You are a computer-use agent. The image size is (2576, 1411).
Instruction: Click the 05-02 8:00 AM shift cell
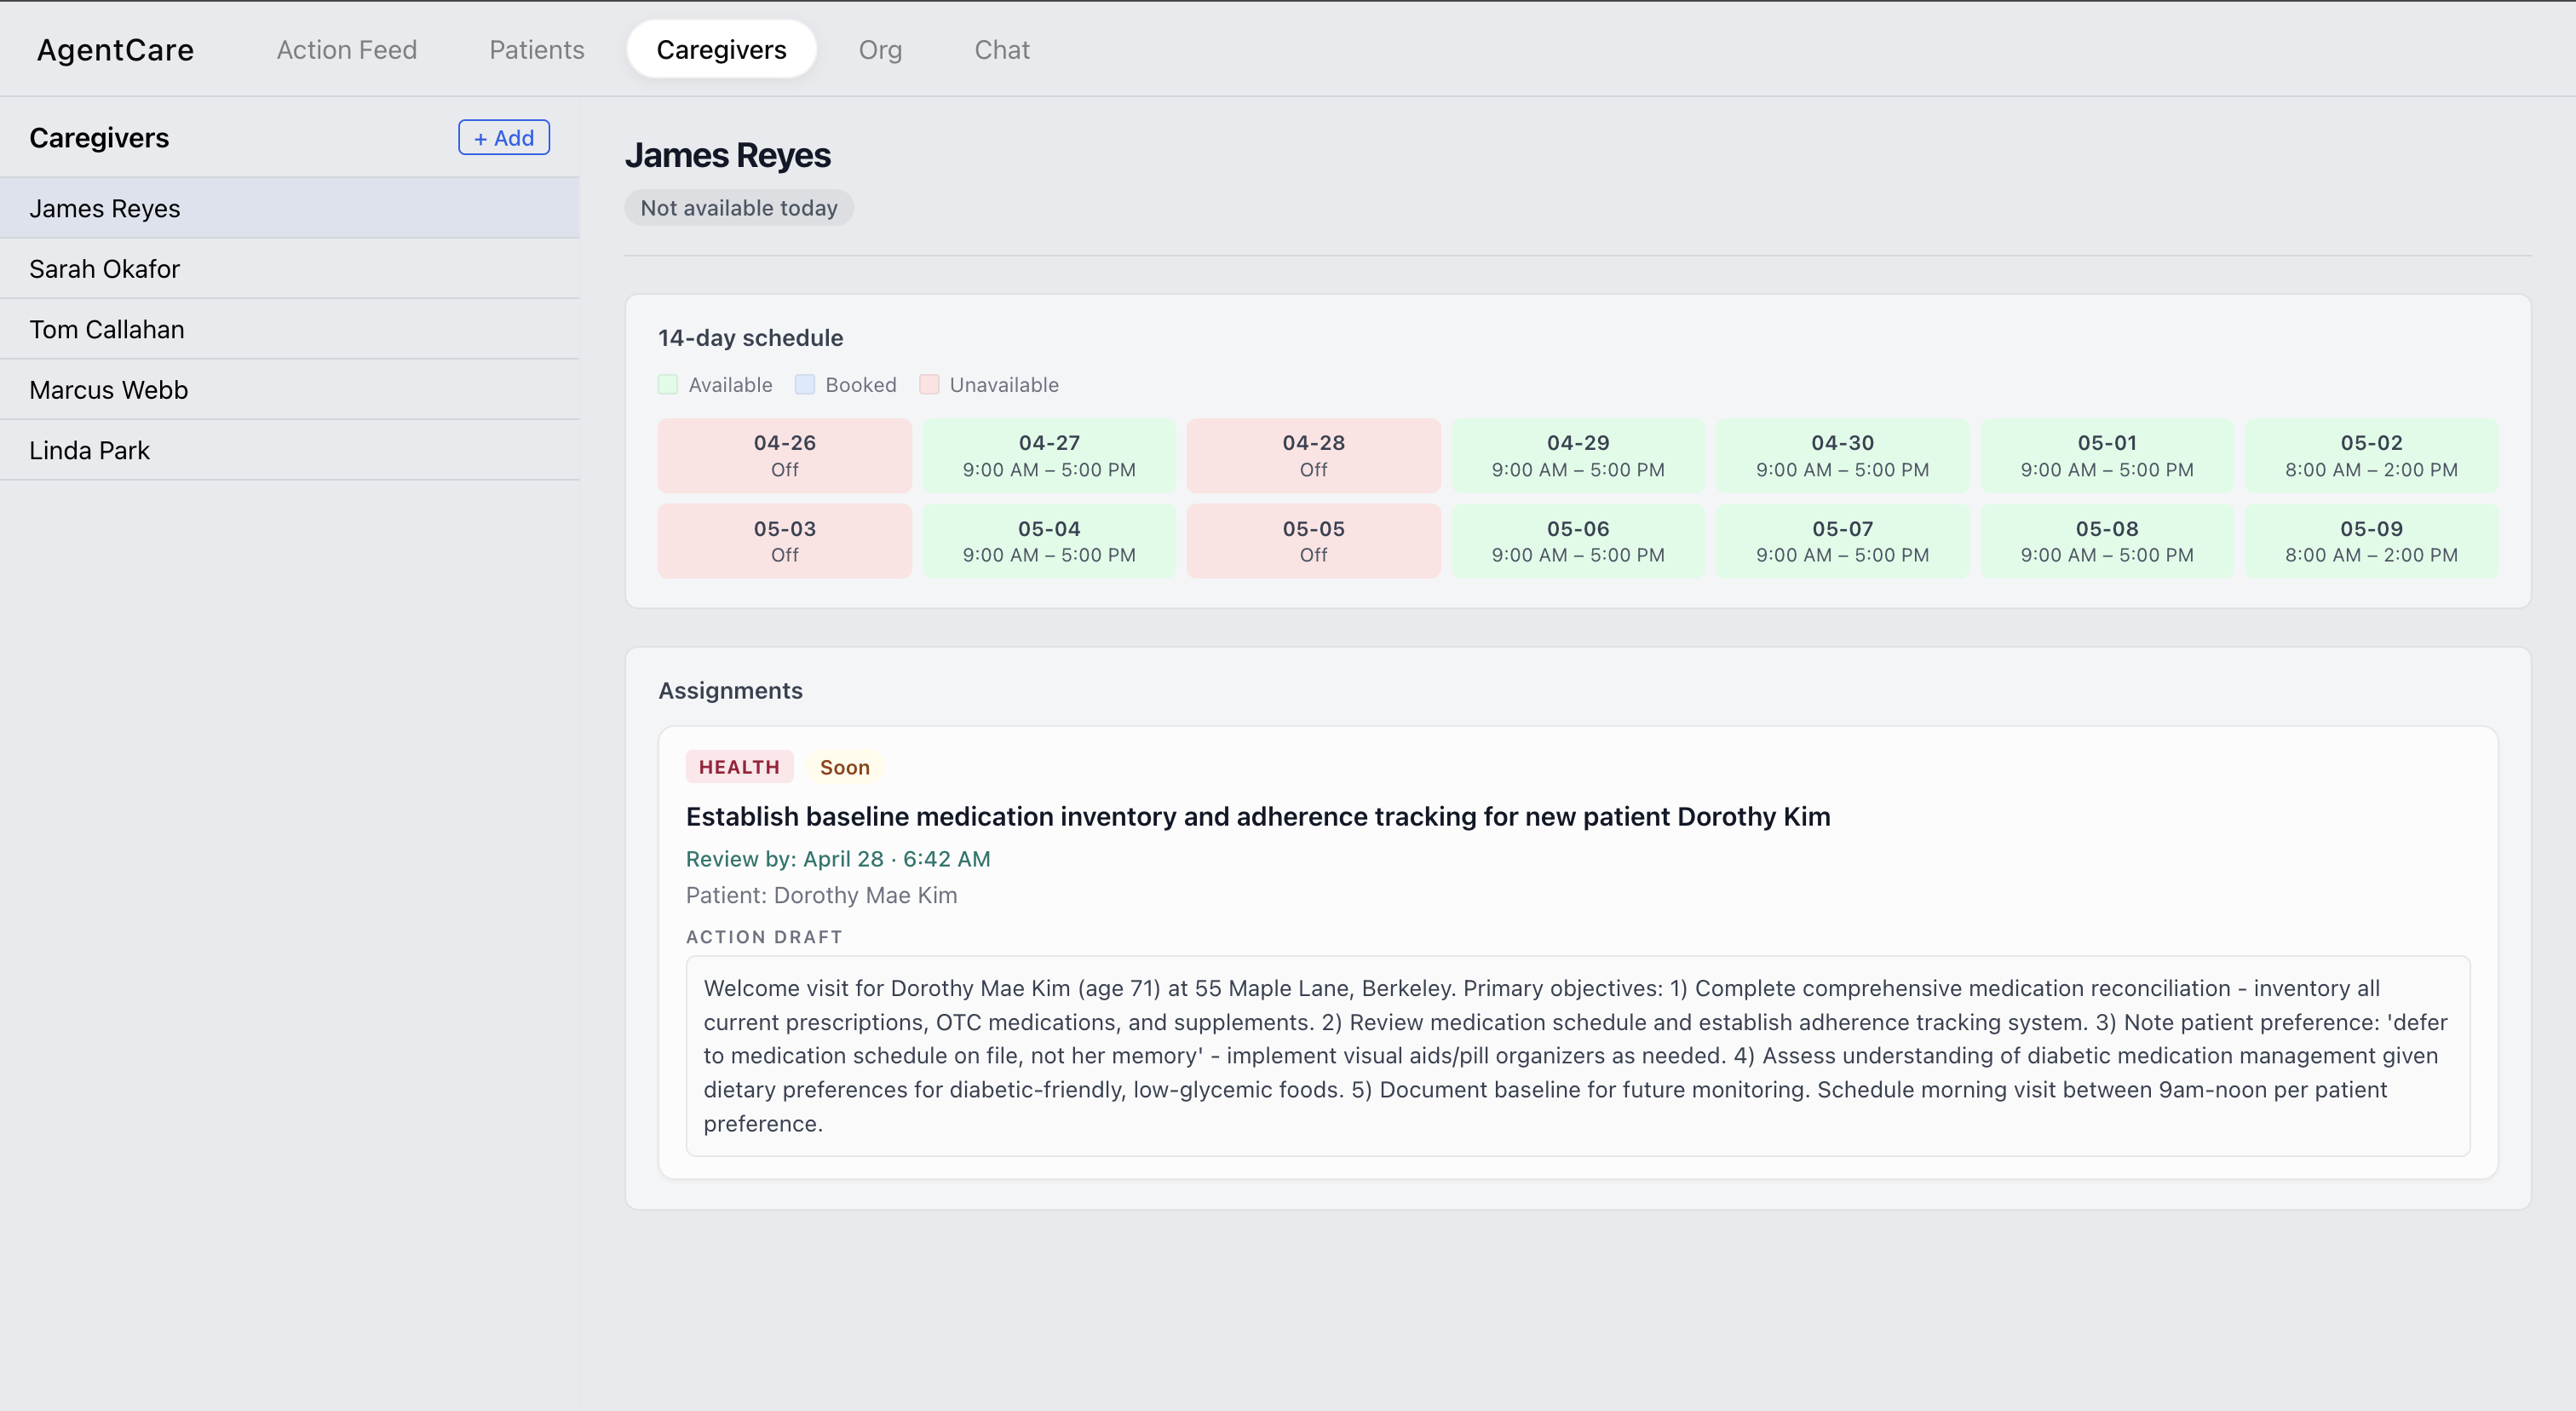tap(2370, 455)
